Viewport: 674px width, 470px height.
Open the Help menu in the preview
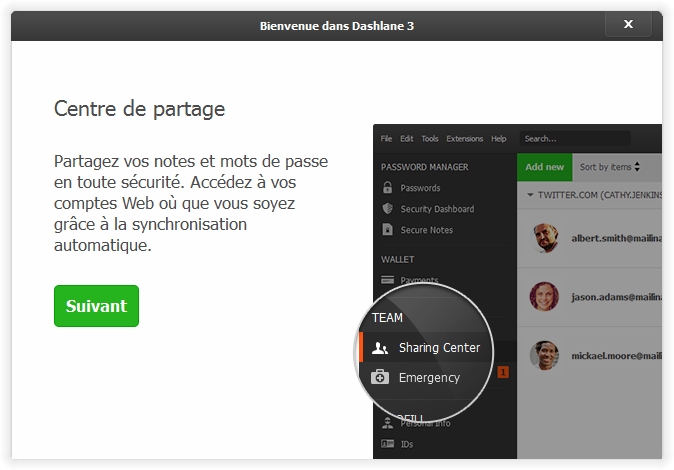499,138
